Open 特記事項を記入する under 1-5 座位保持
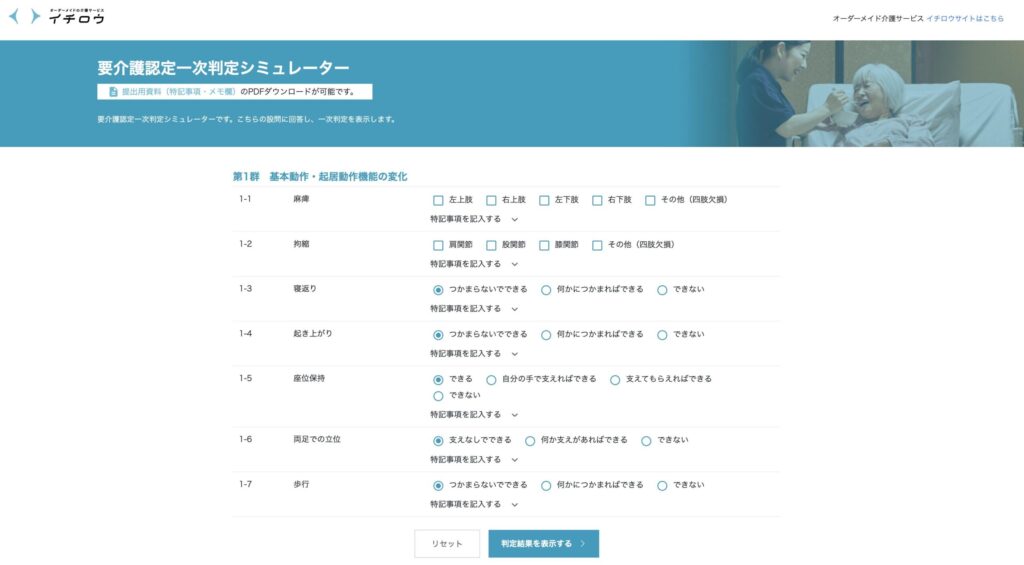1024x565 pixels. pyautogui.click(x=474, y=414)
